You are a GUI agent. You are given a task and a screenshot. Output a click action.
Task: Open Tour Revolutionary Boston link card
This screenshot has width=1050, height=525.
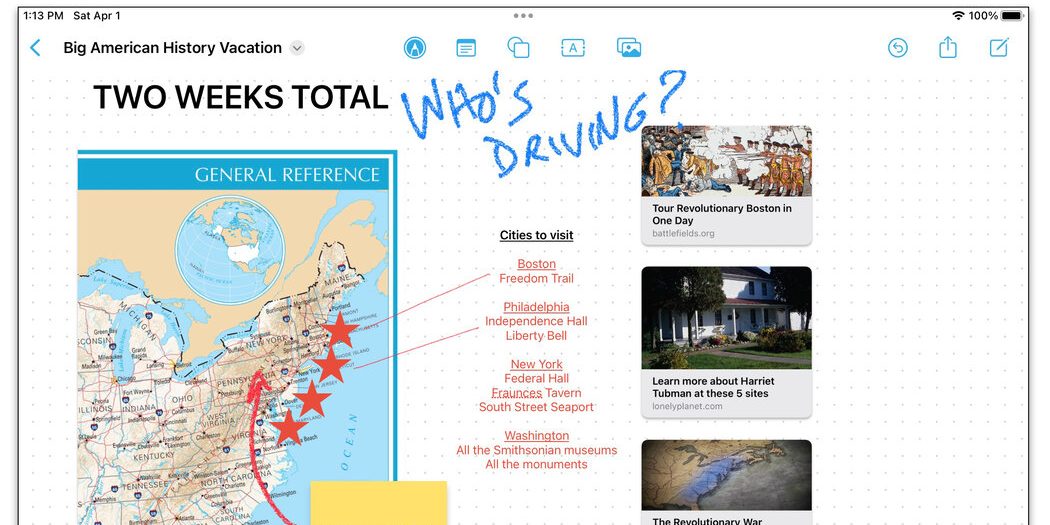coord(726,185)
